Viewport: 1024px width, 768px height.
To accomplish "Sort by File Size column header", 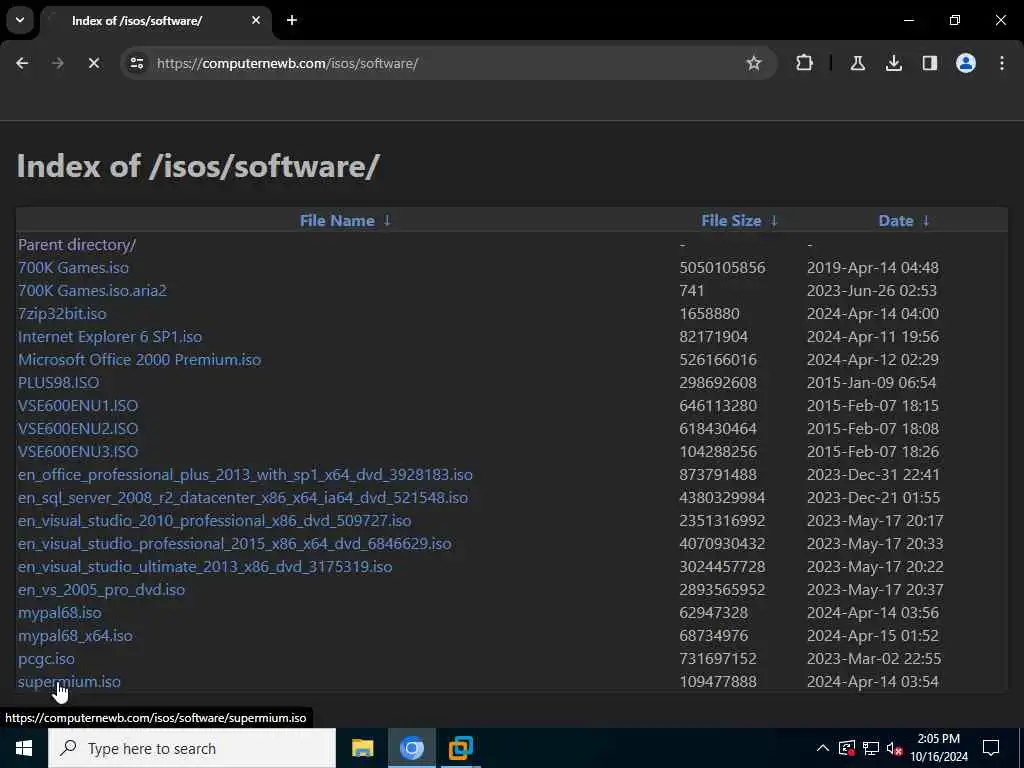I will [731, 221].
